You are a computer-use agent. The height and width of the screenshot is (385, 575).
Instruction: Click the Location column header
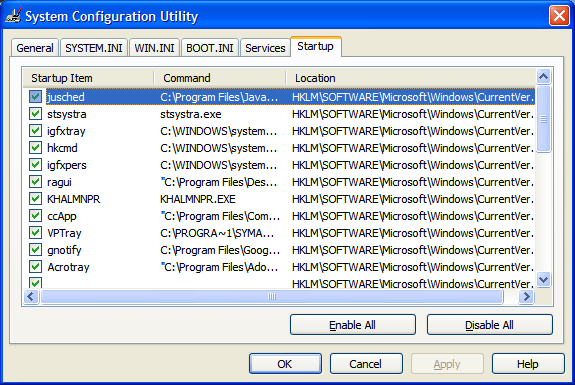coord(411,78)
